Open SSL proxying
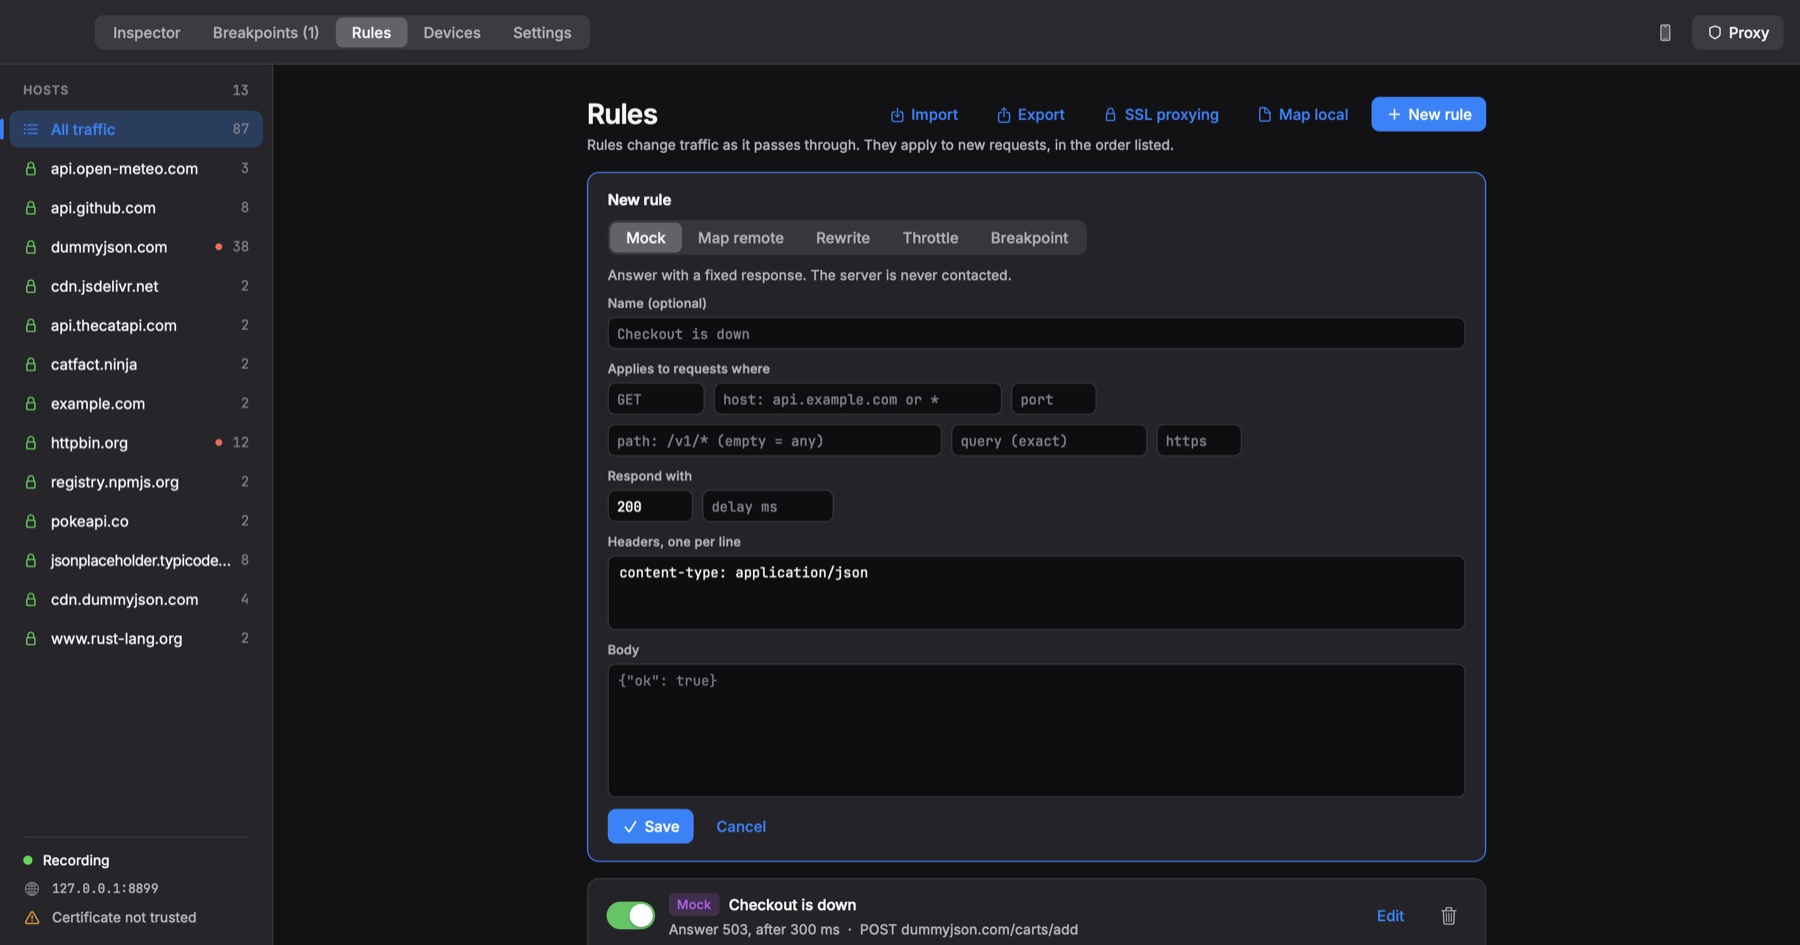The height and width of the screenshot is (945, 1800). point(1161,115)
